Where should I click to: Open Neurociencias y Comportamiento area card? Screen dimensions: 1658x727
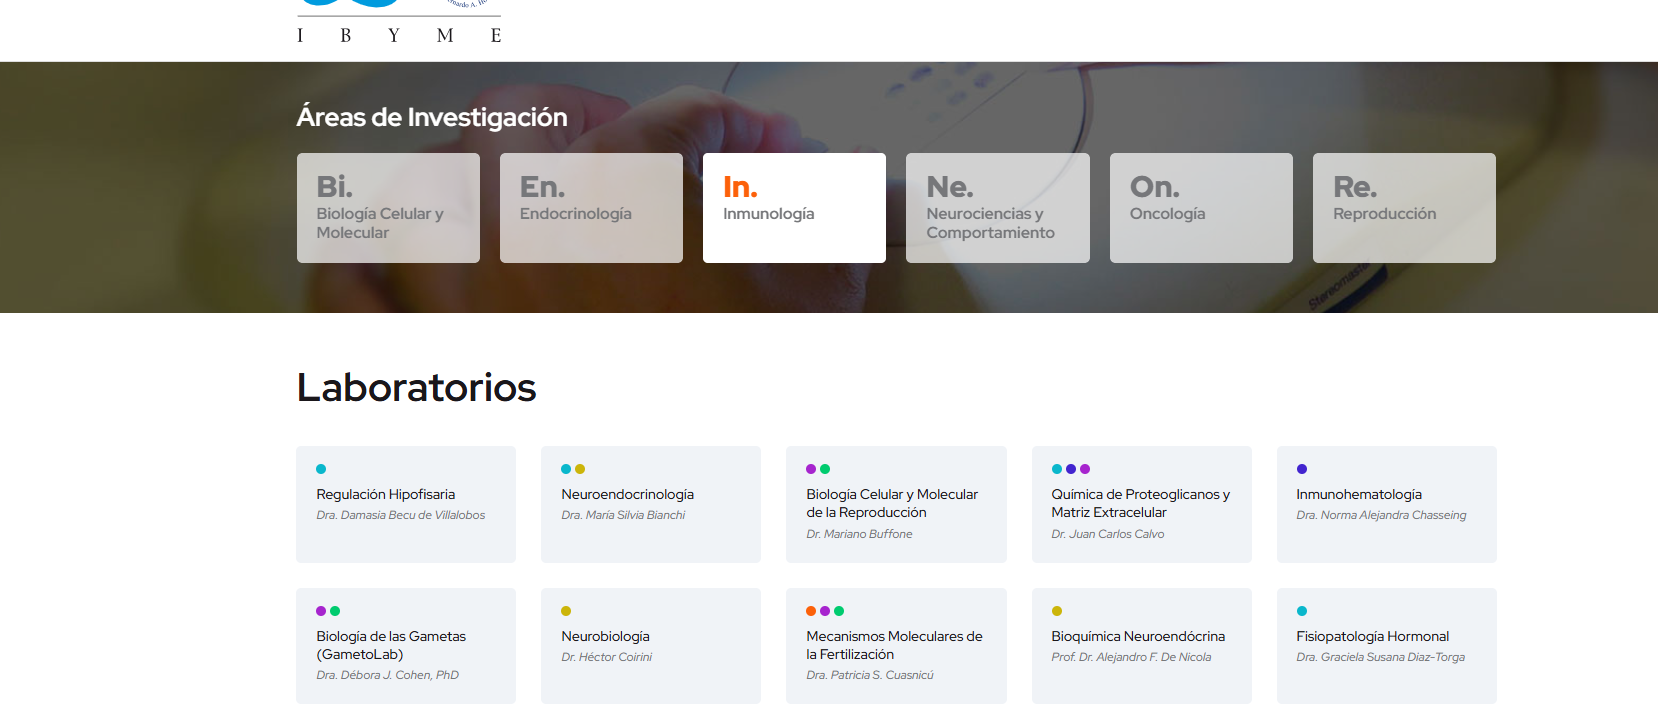pos(997,208)
